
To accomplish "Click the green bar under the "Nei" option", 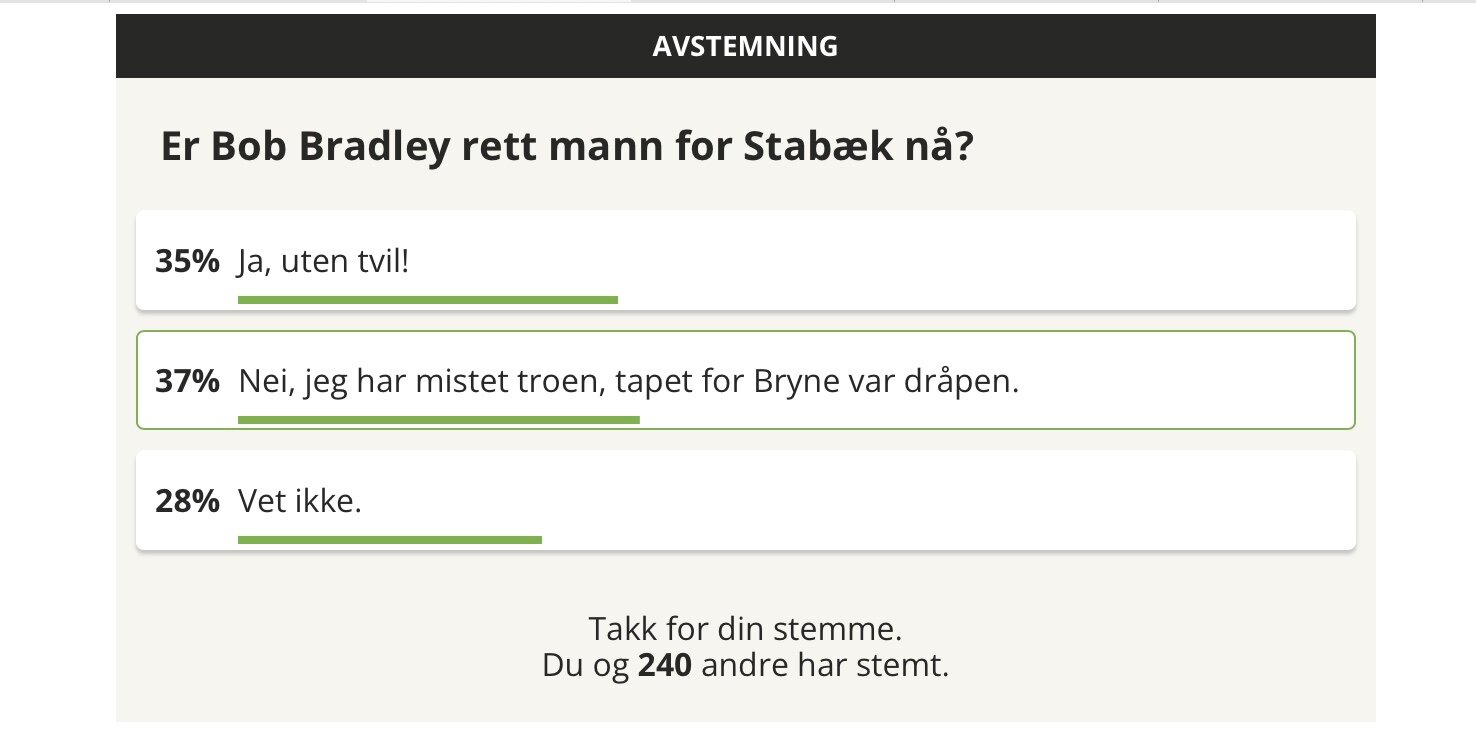I will [x=439, y=420].
